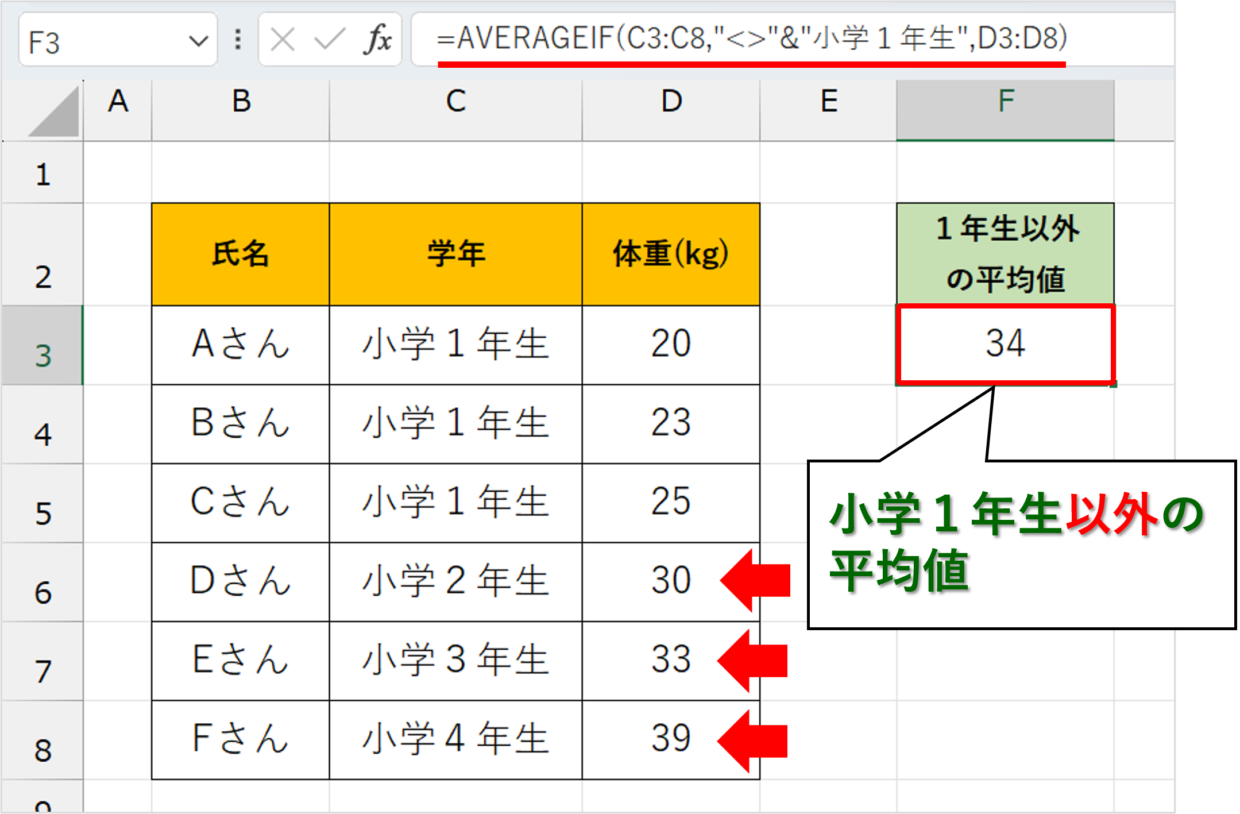Click the Select All triangle corner

click(x=54, y=110)
